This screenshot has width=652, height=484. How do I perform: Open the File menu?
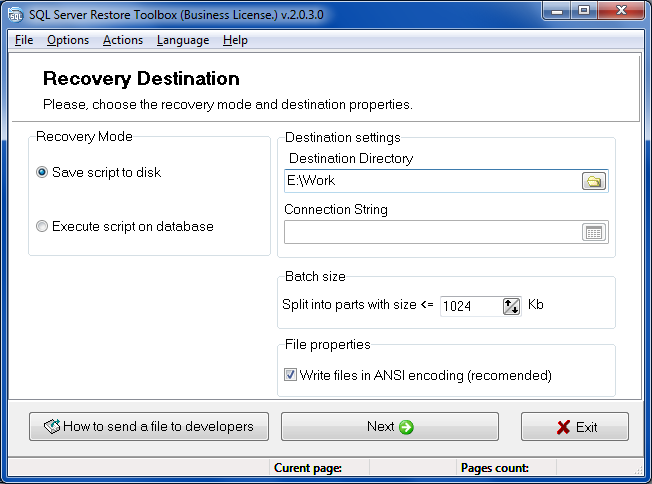pos(24,40)
